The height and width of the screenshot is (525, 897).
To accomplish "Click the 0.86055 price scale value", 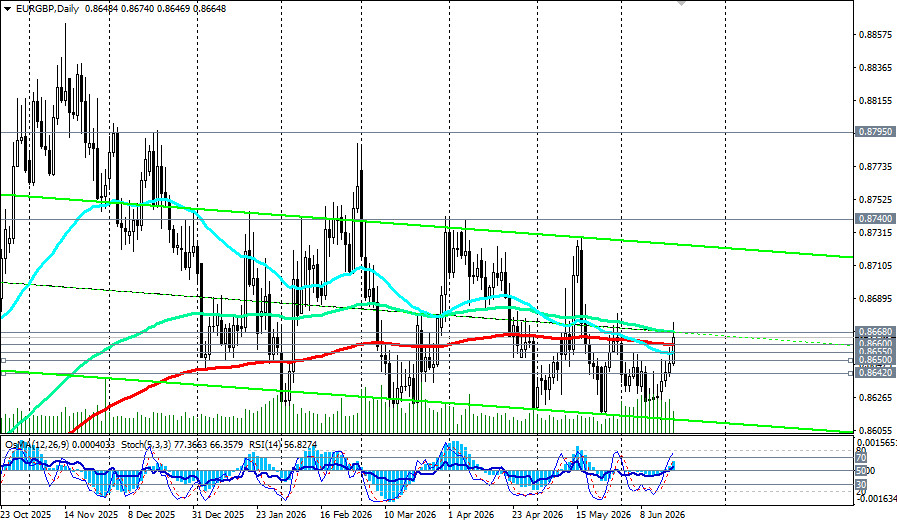I will click(x=875, y=431).
